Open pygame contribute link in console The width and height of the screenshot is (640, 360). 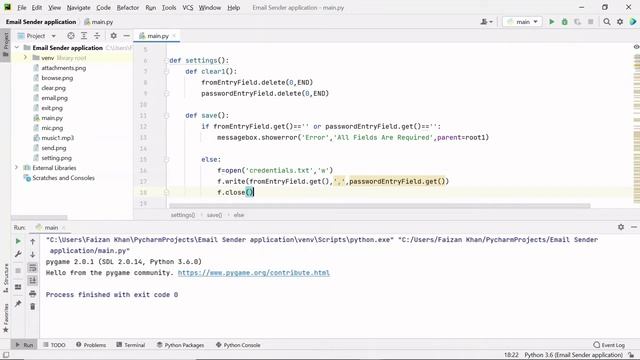point(253,273)
